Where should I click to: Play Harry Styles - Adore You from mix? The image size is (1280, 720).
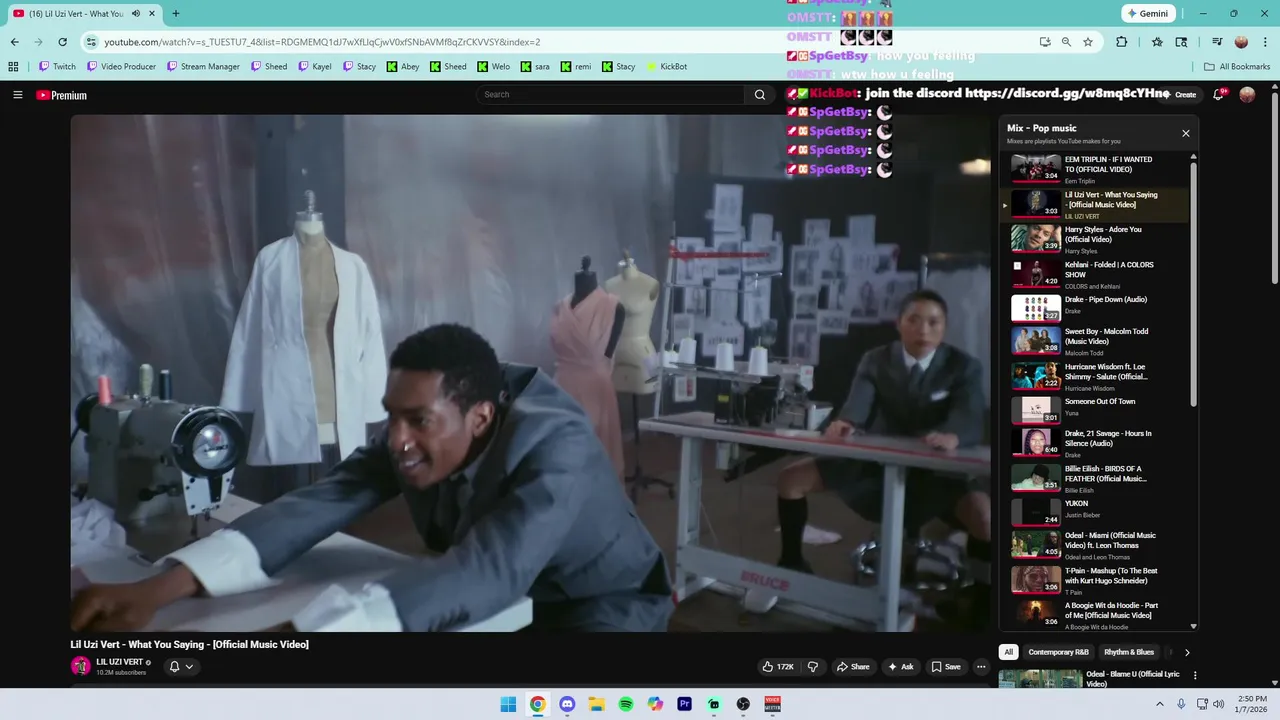click(1095, 239)
